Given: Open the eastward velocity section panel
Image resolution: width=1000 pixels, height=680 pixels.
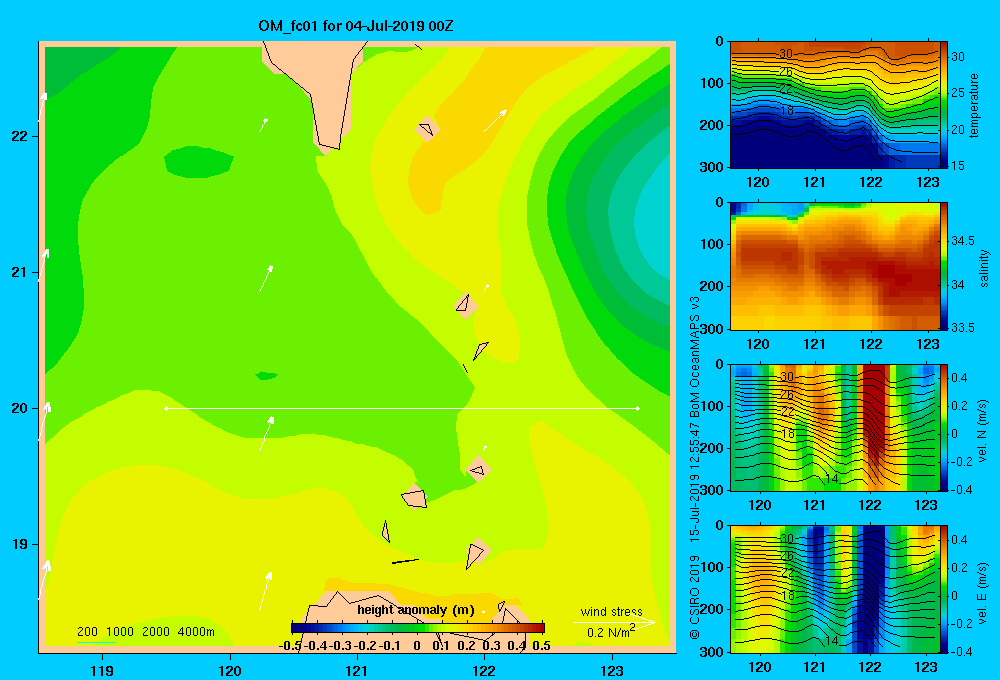Looking at the screenshot, I should point(834,589).
